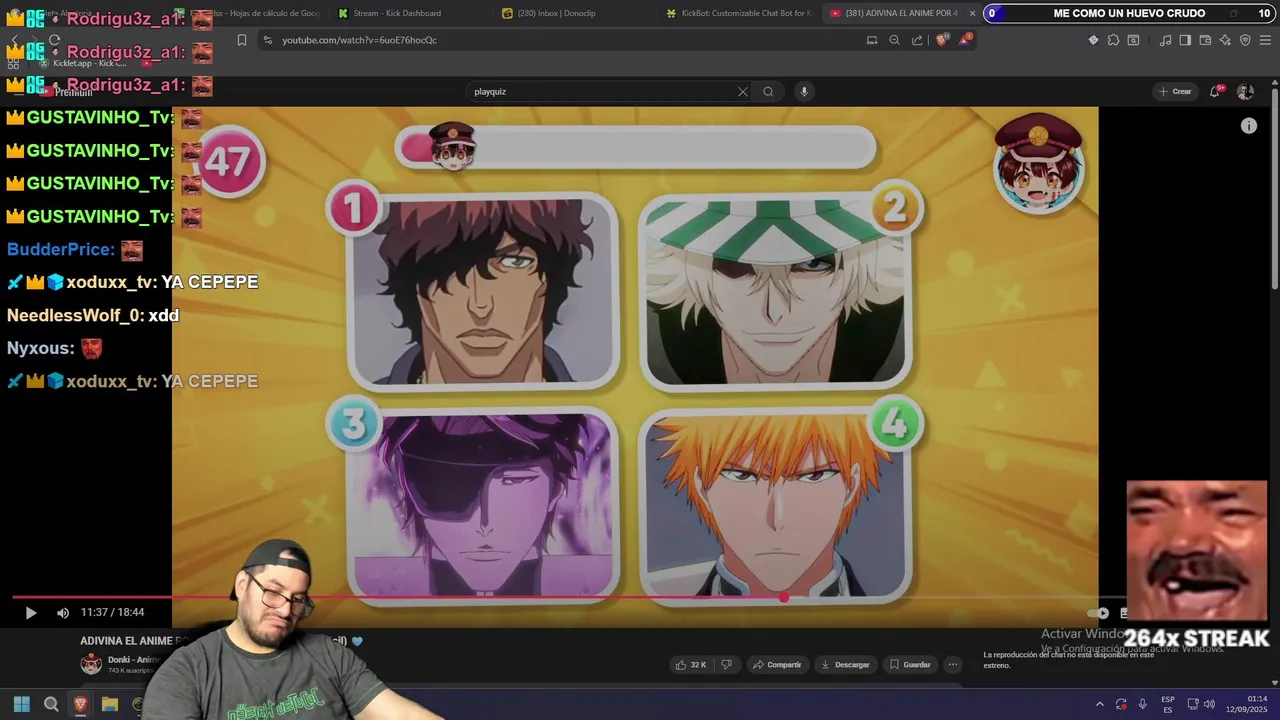Switch to the KickBot Customizable Chat Bot tab

pyautogui.click(x=740, y=13)
